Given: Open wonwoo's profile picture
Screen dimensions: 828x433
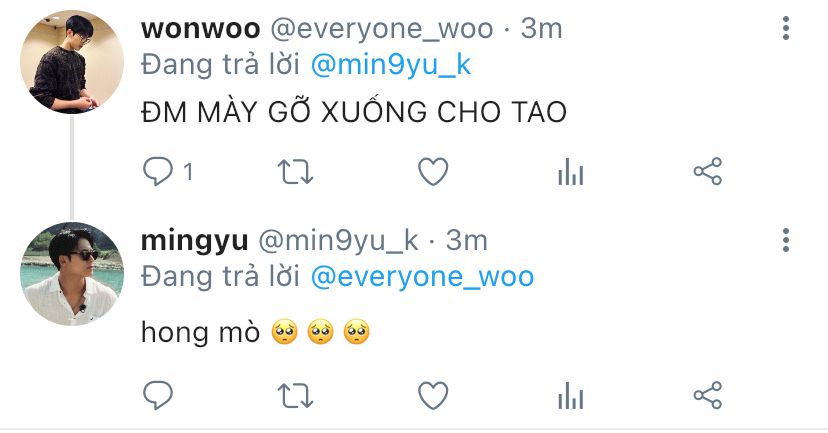Looking at the screenshot, I should click(72, 62).
